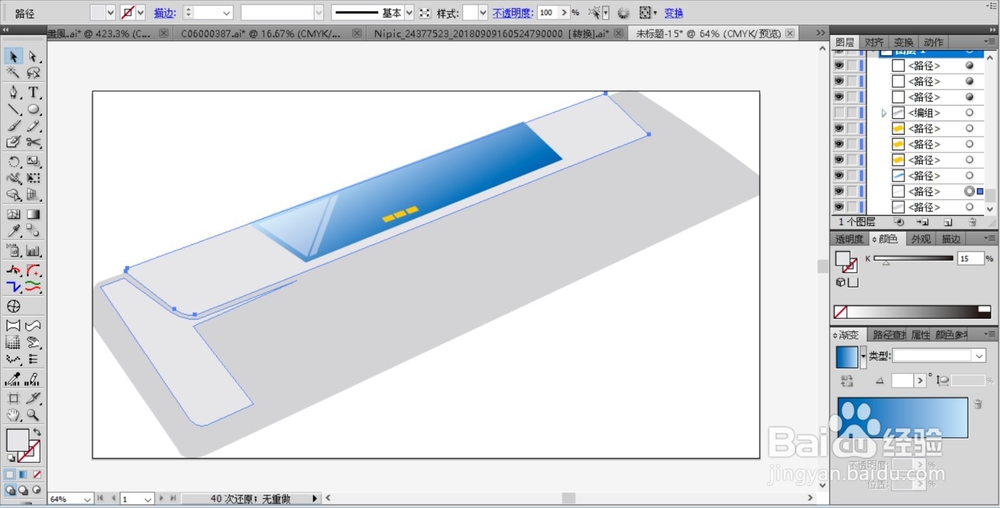
Task: Toggle visibility of second <路径> row
Action: pos(839,82)
